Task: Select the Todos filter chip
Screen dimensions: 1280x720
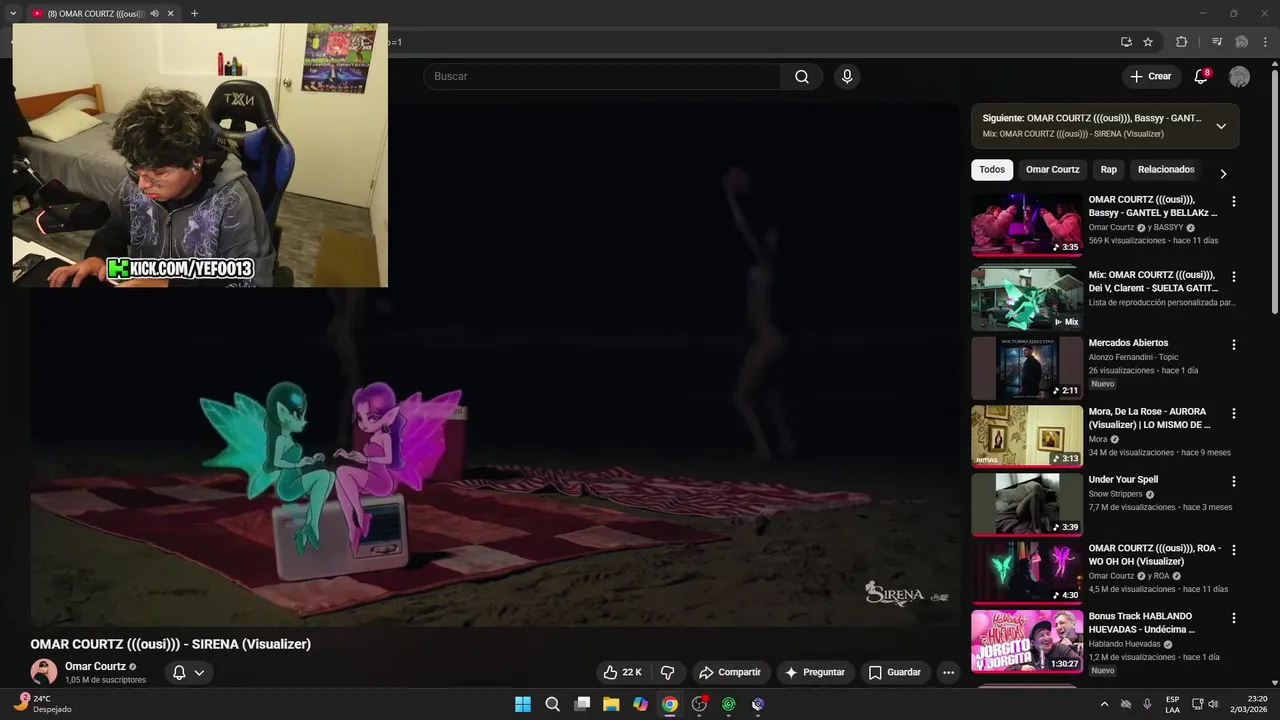Action: (x=992, y=170)
